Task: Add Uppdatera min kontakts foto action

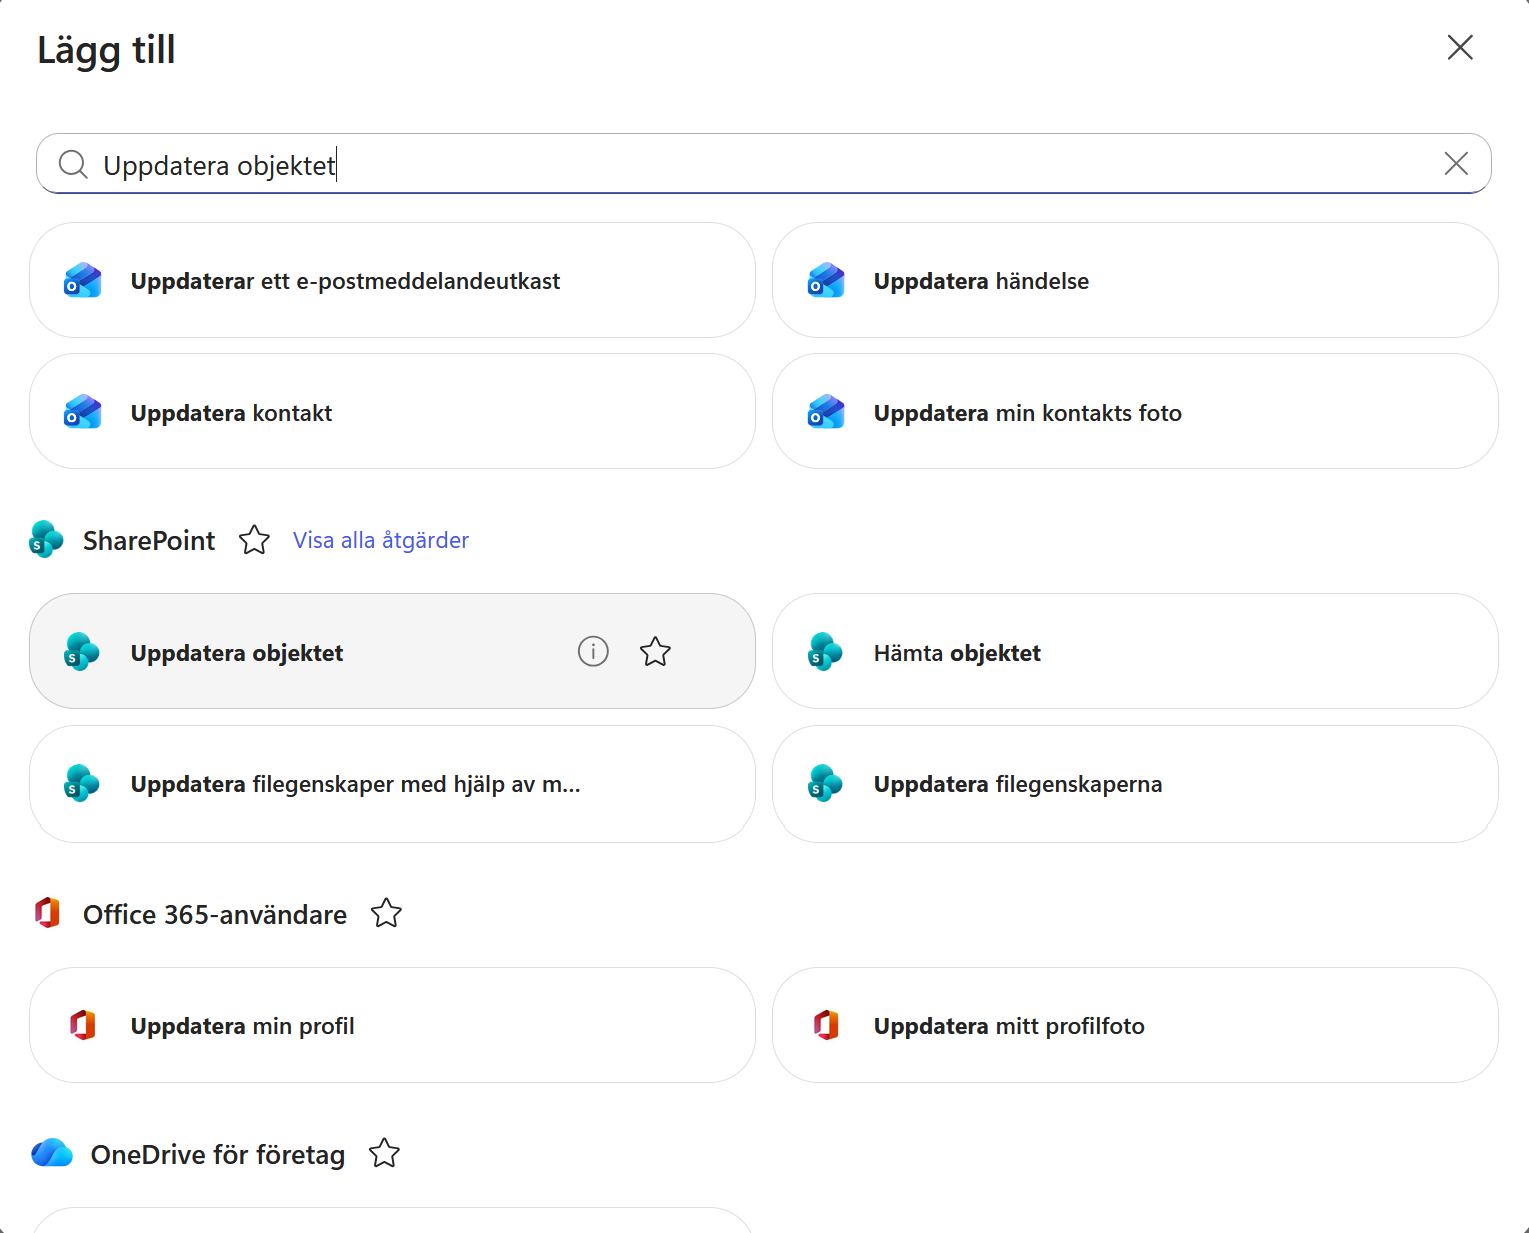Action: click(1135, 411)
